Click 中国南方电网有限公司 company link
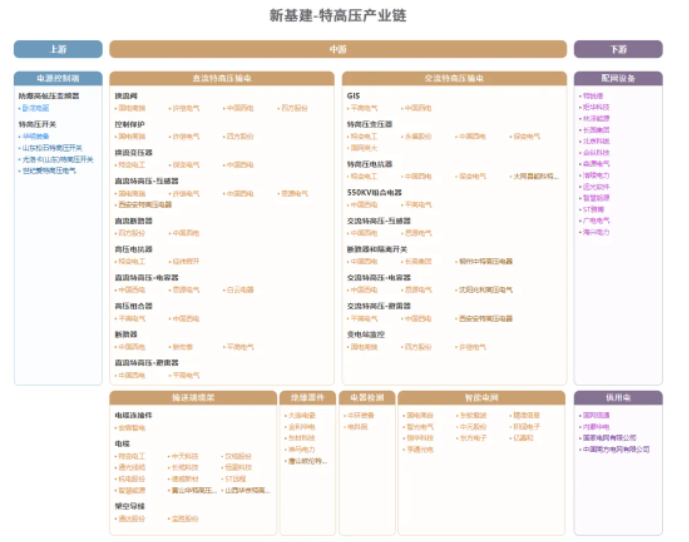The height and width of the screenshot is (542, 689). point(616,450)
